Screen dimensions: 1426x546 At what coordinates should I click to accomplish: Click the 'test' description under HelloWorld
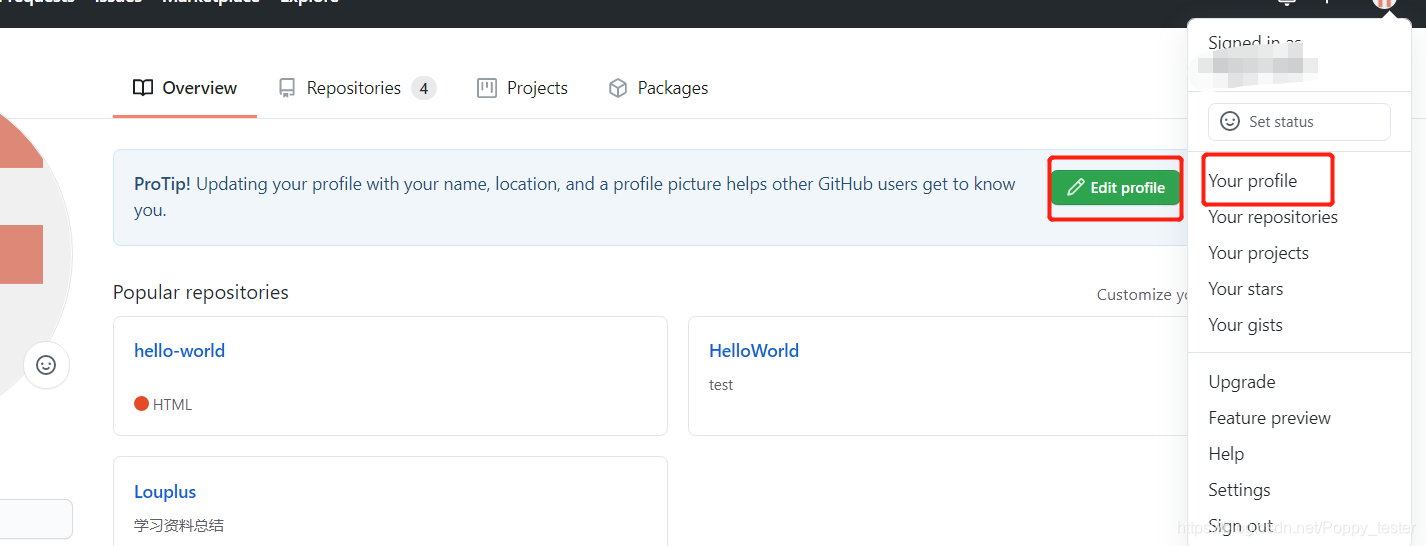pos(721,385)
